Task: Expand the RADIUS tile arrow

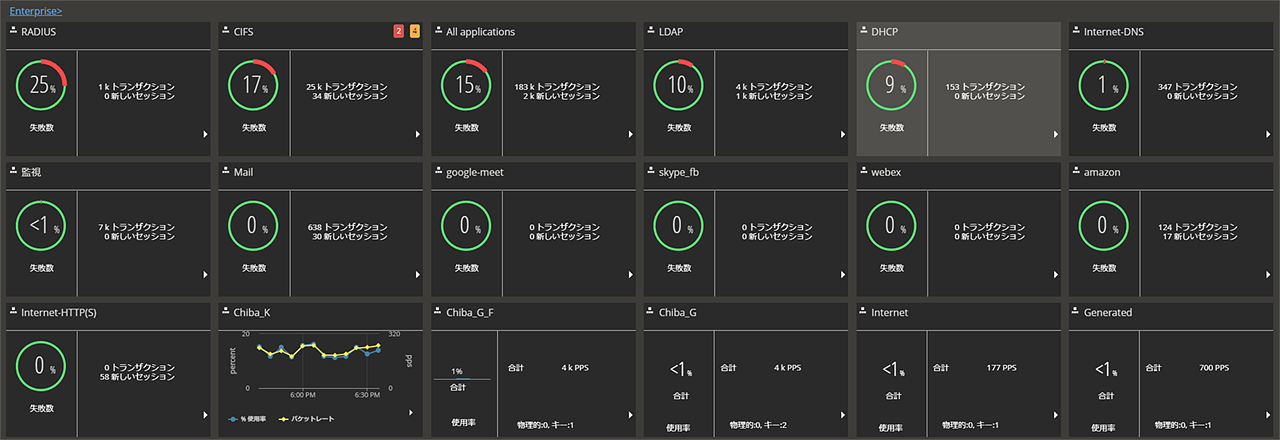Action: (x=205, y=134)
